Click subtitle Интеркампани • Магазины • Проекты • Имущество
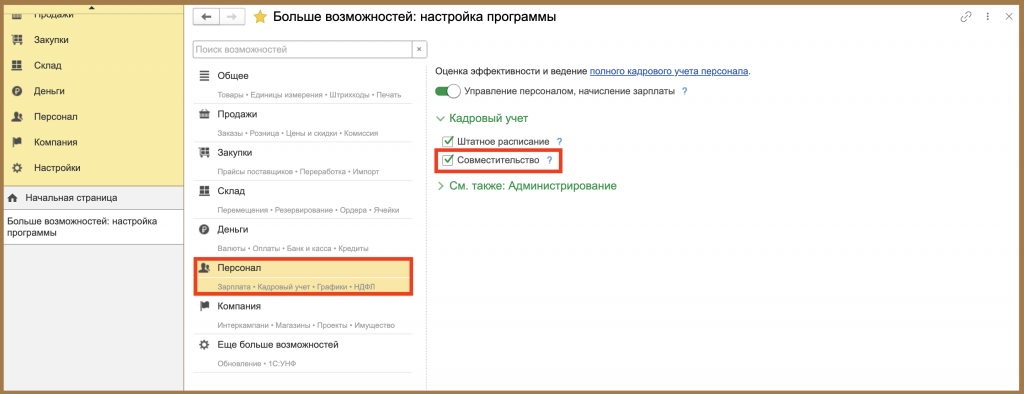The image size is (1024, 394). coord(306,325)
